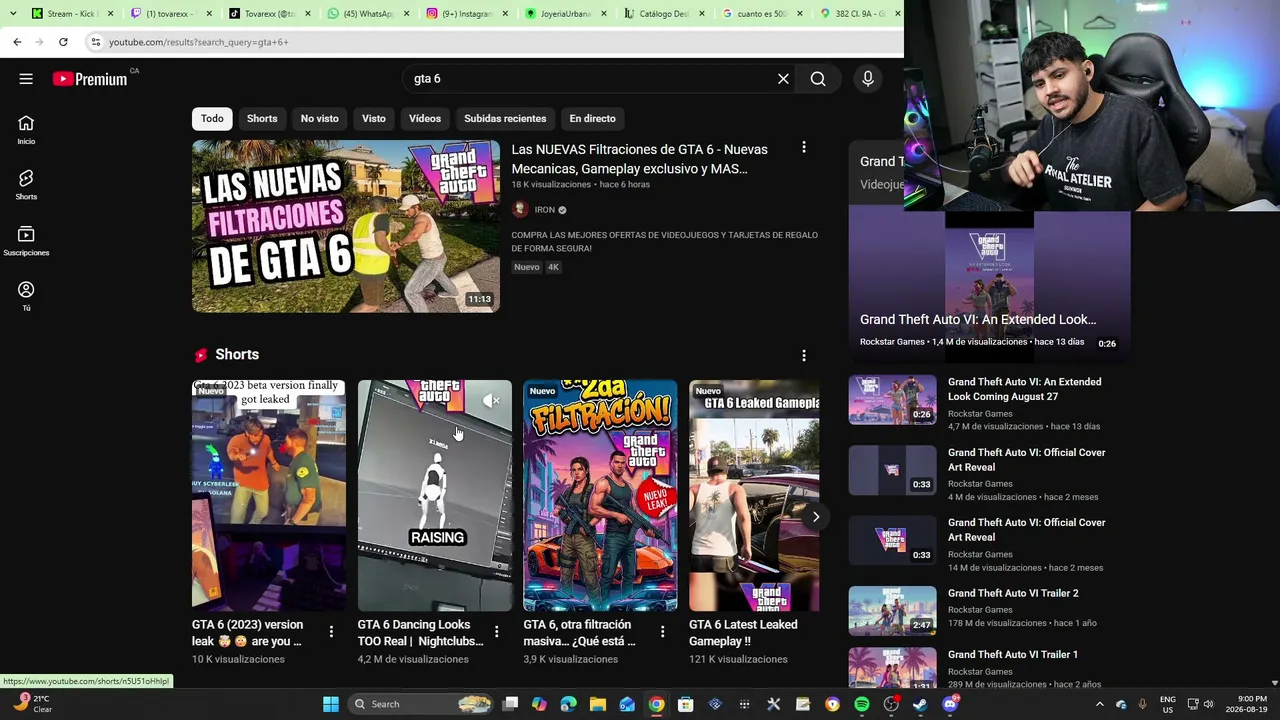Open Microsoft Edge from the taskbar
Image resolution: width=1280 pixels, height=720 pixels.
[x=569, y=704]
